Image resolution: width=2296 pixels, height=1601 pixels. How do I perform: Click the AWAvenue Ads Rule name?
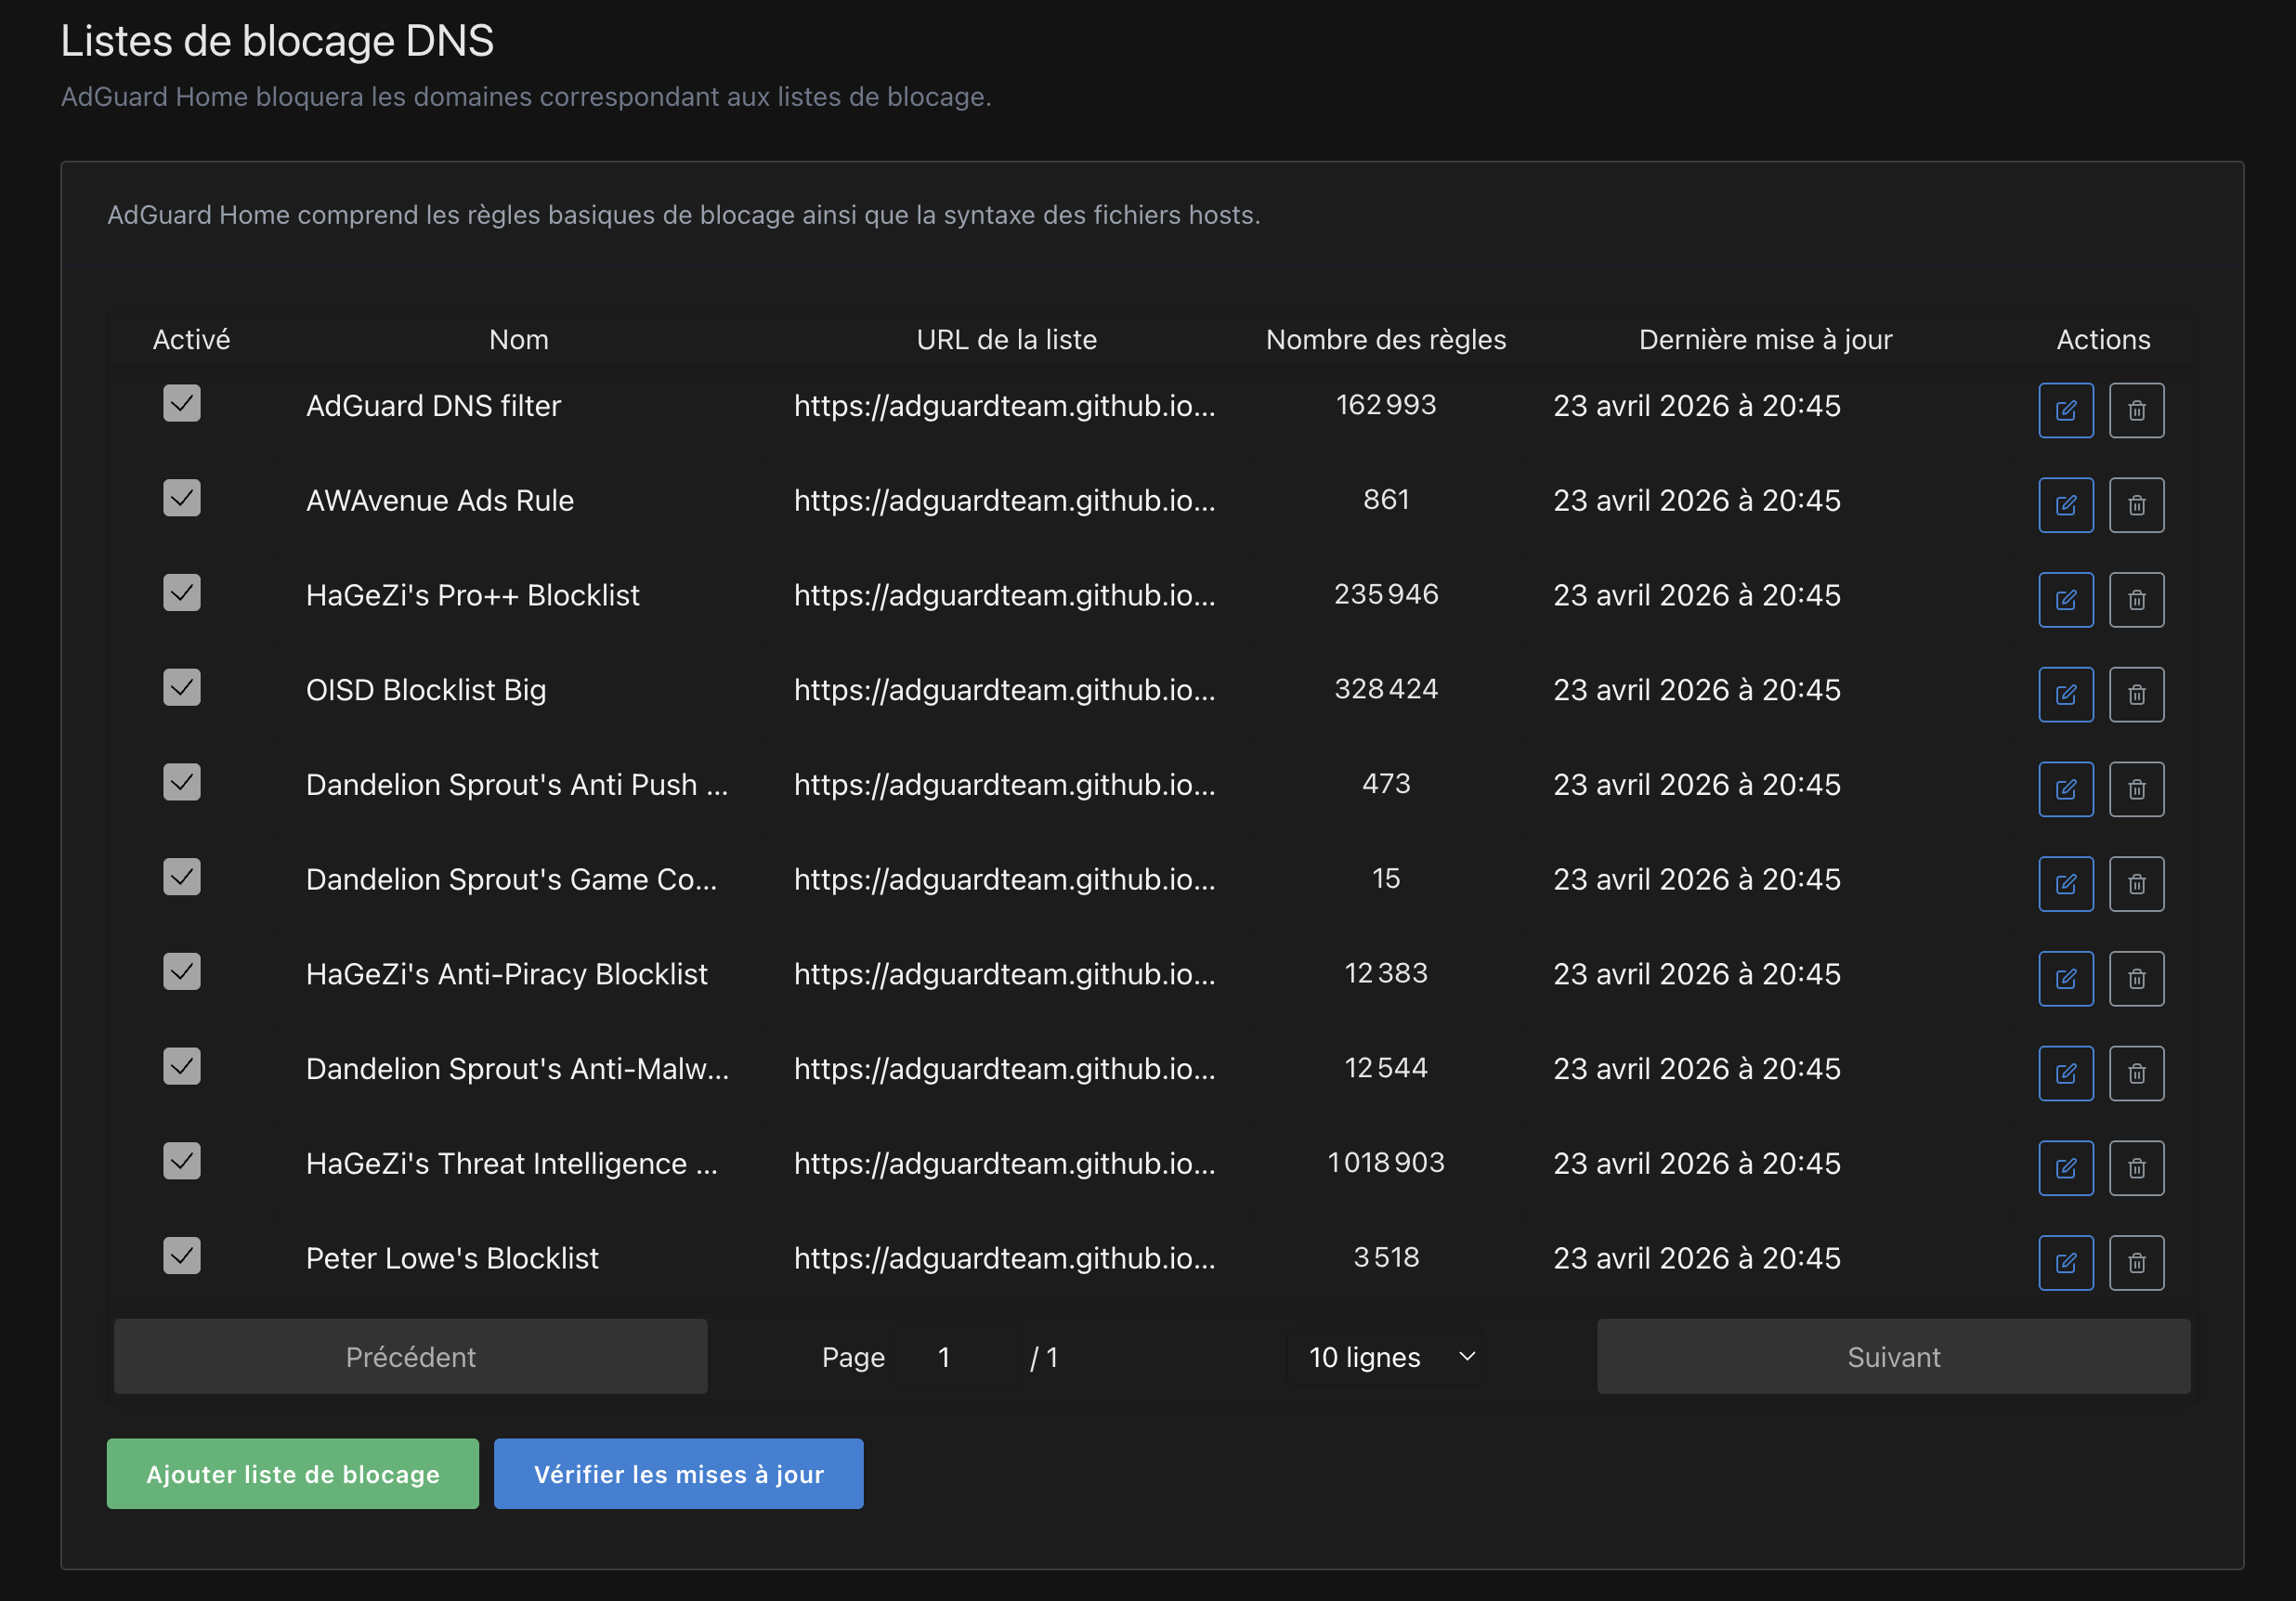coord(440,501)
